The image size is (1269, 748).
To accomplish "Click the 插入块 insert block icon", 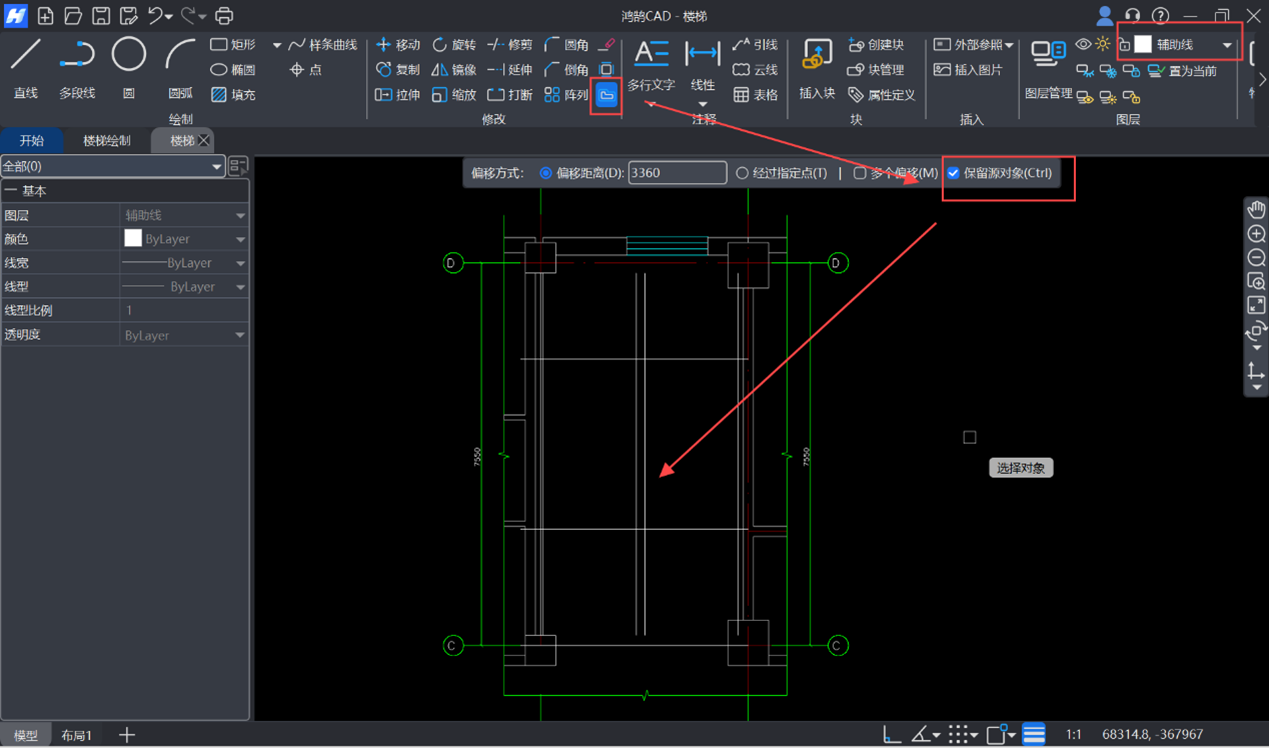I will [817, 67].
